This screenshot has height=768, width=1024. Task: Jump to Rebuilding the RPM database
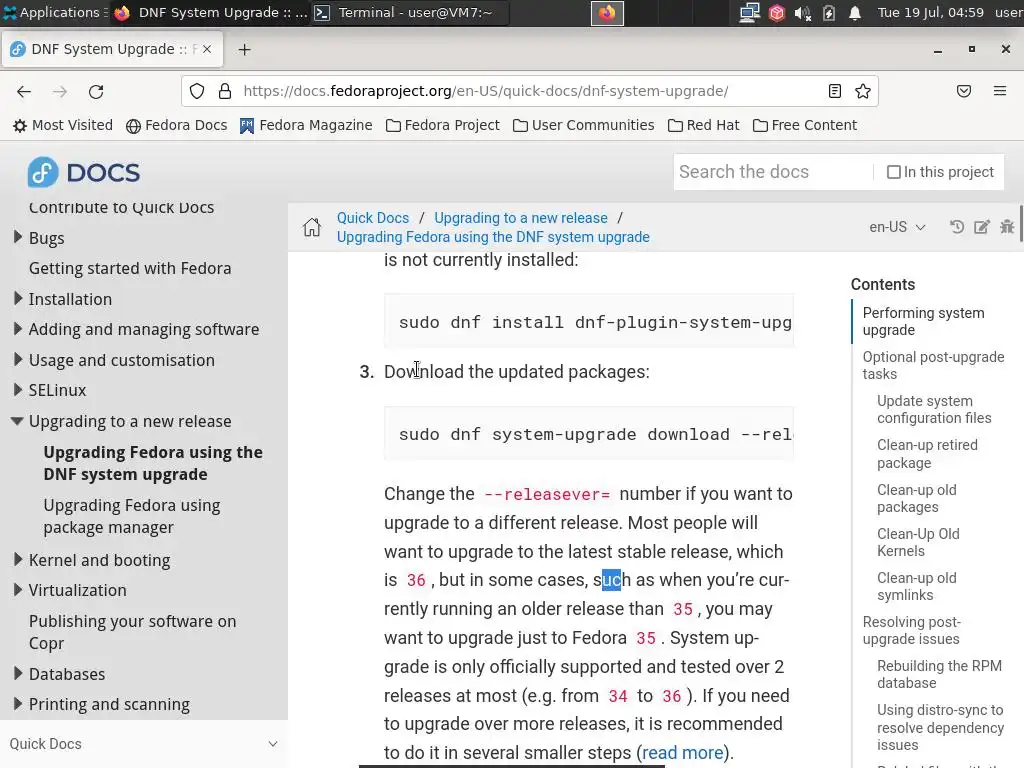point(939,674)
